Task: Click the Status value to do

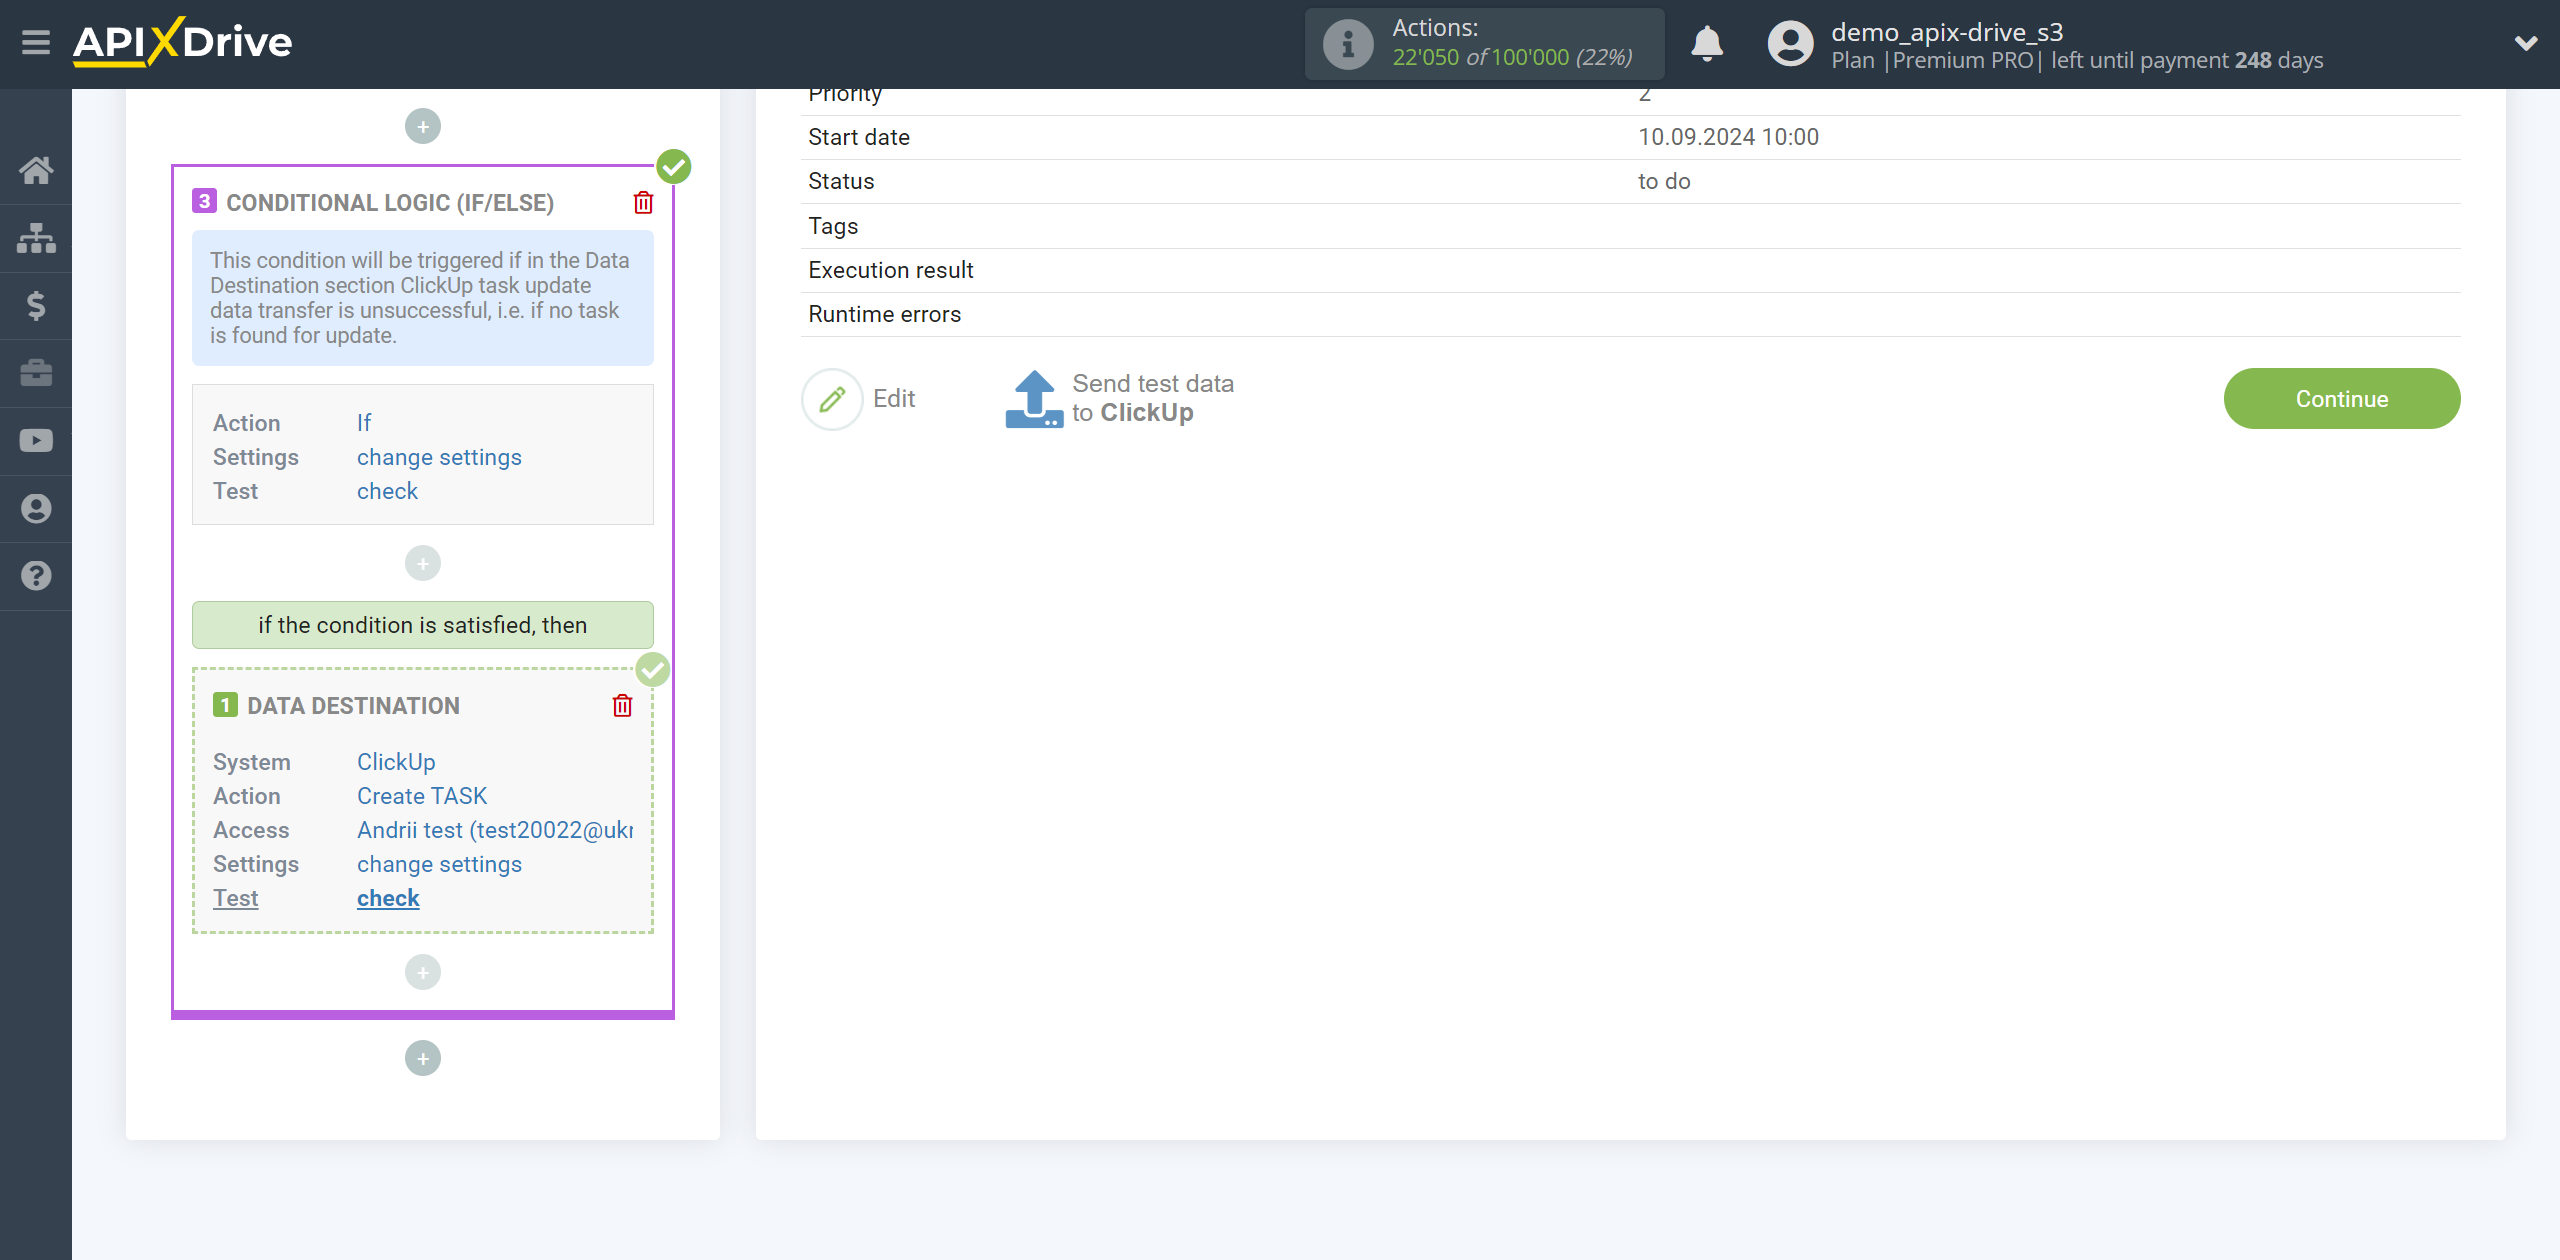Action: coord(1664,181)
